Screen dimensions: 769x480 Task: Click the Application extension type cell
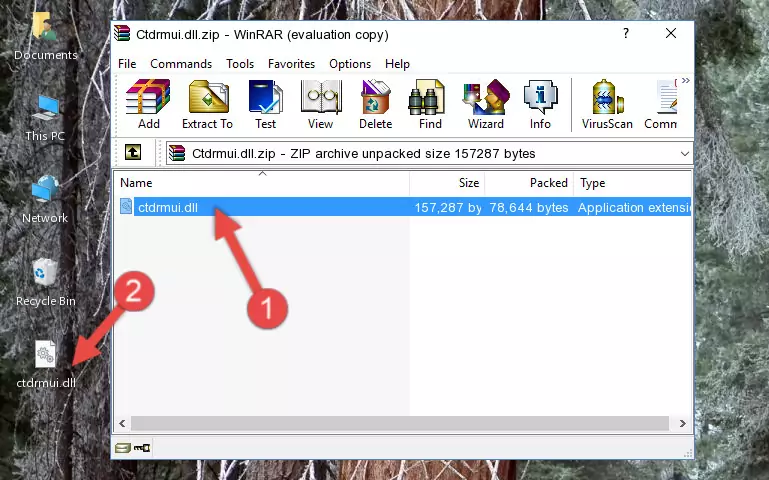(x=634, y=208)
